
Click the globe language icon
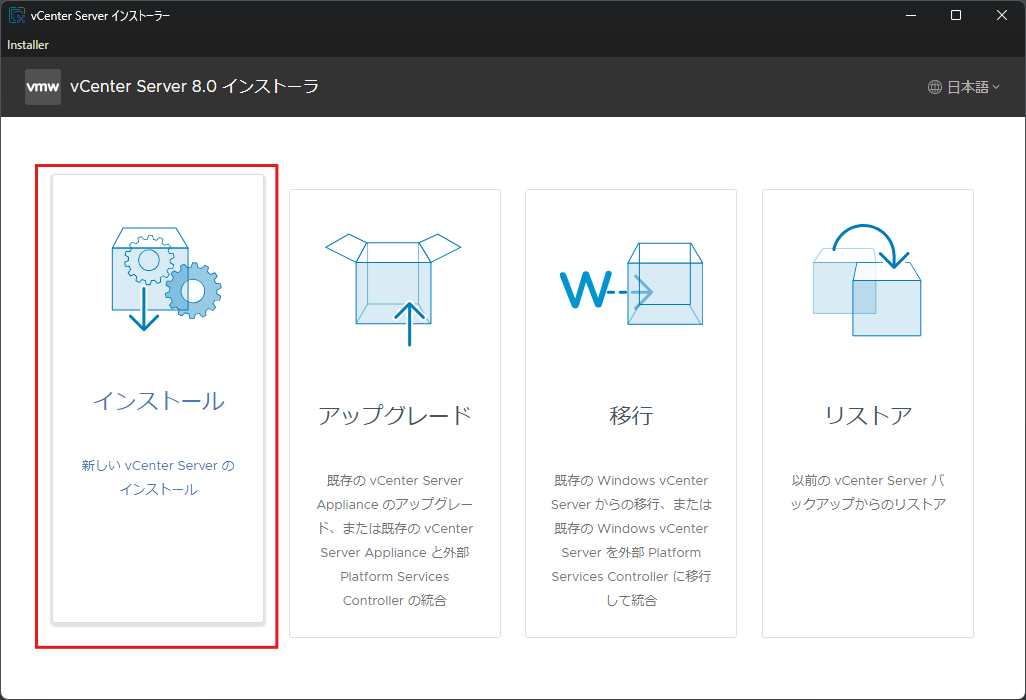click(934, 87)
